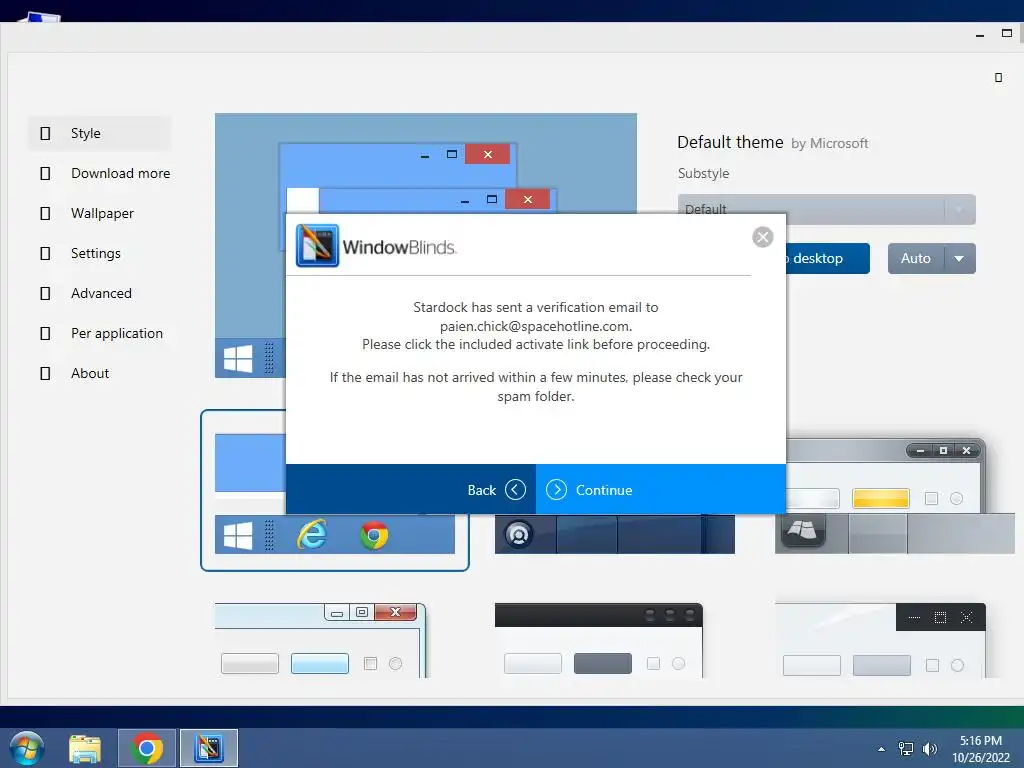Minimize the WindowBlinds main window
The width and height of the screenshot is (1024, 768).
pos(980,34)
